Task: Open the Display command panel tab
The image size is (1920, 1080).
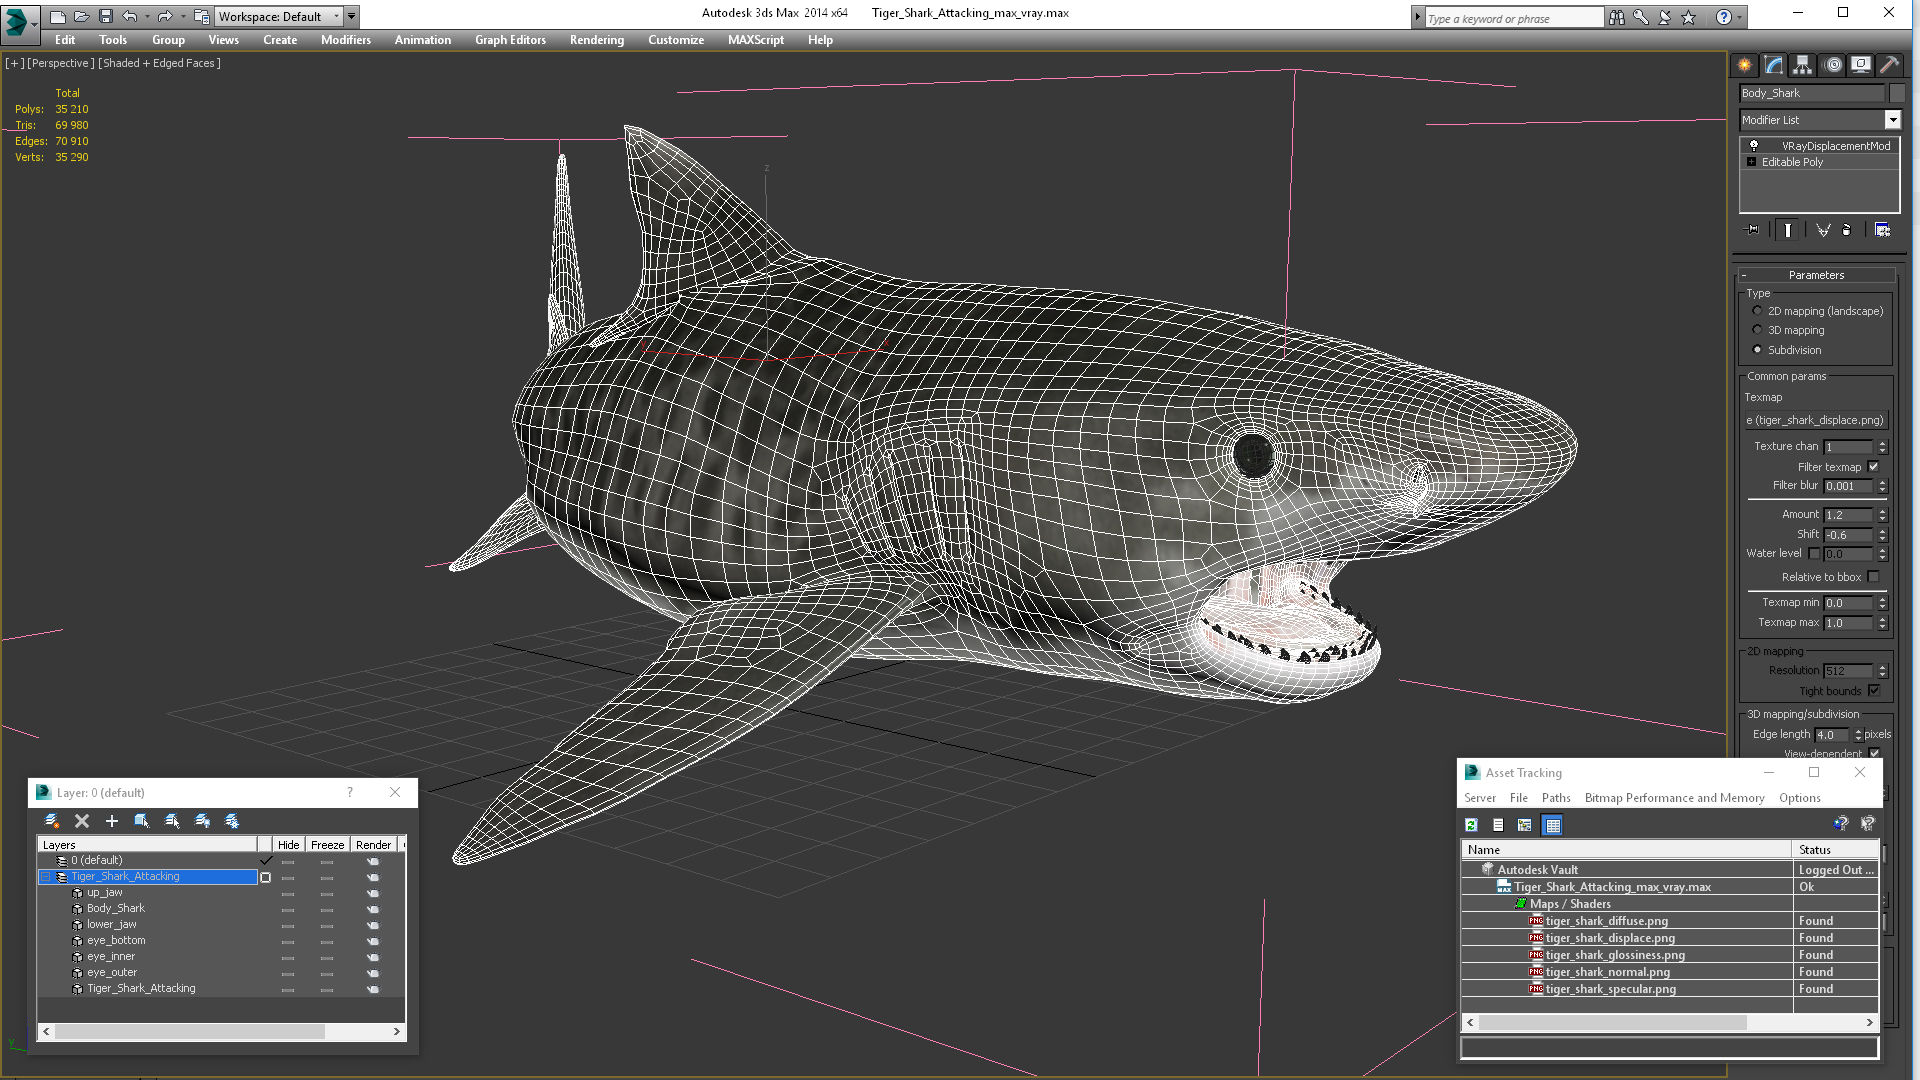Action: pos(1861,65)
